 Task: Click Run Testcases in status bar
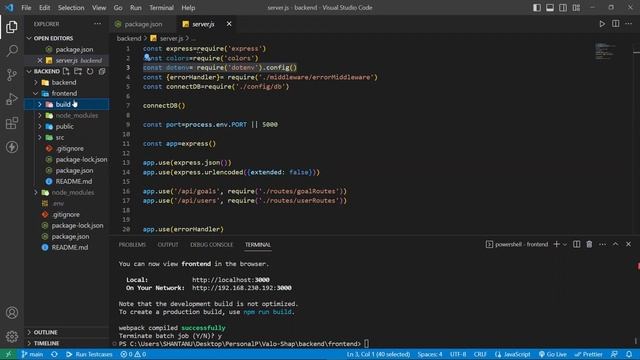[89, 354]
